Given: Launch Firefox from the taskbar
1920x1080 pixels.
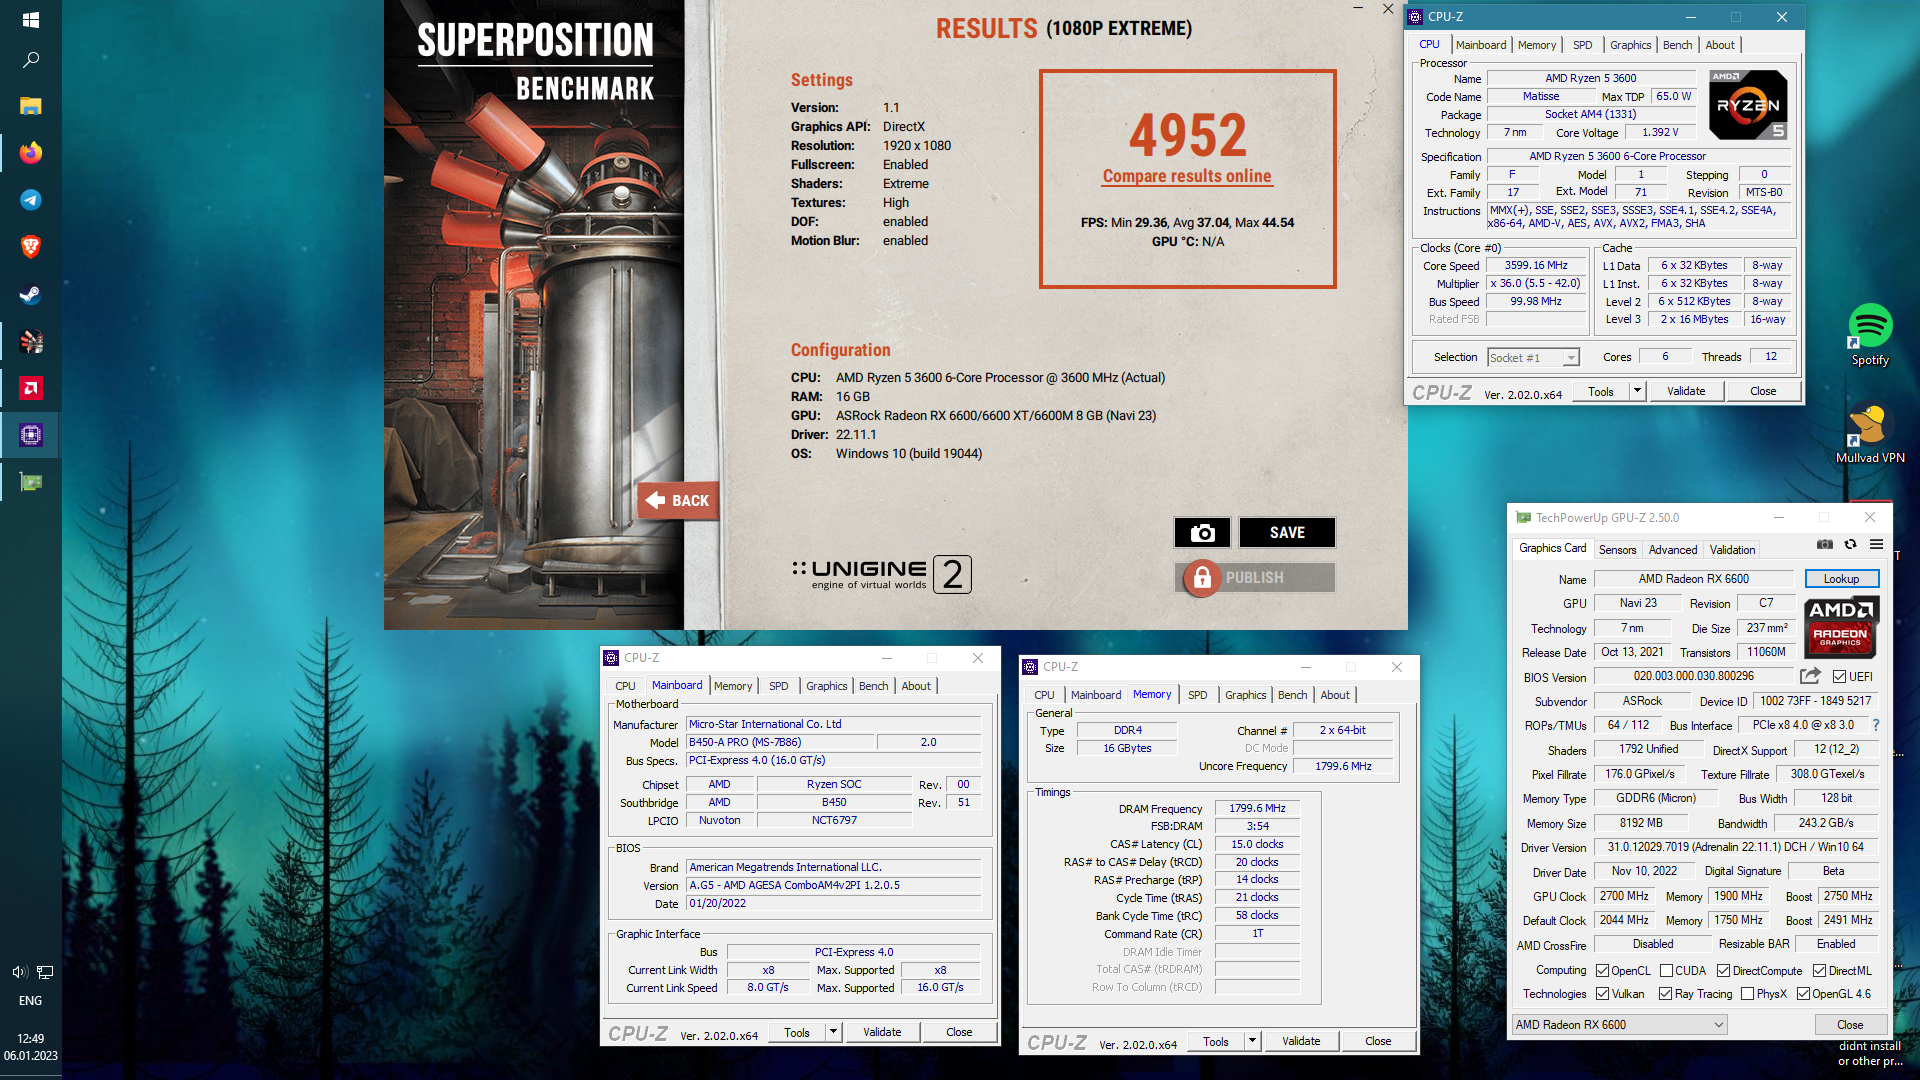Looking at the screenshot, I should coord(30,152).
